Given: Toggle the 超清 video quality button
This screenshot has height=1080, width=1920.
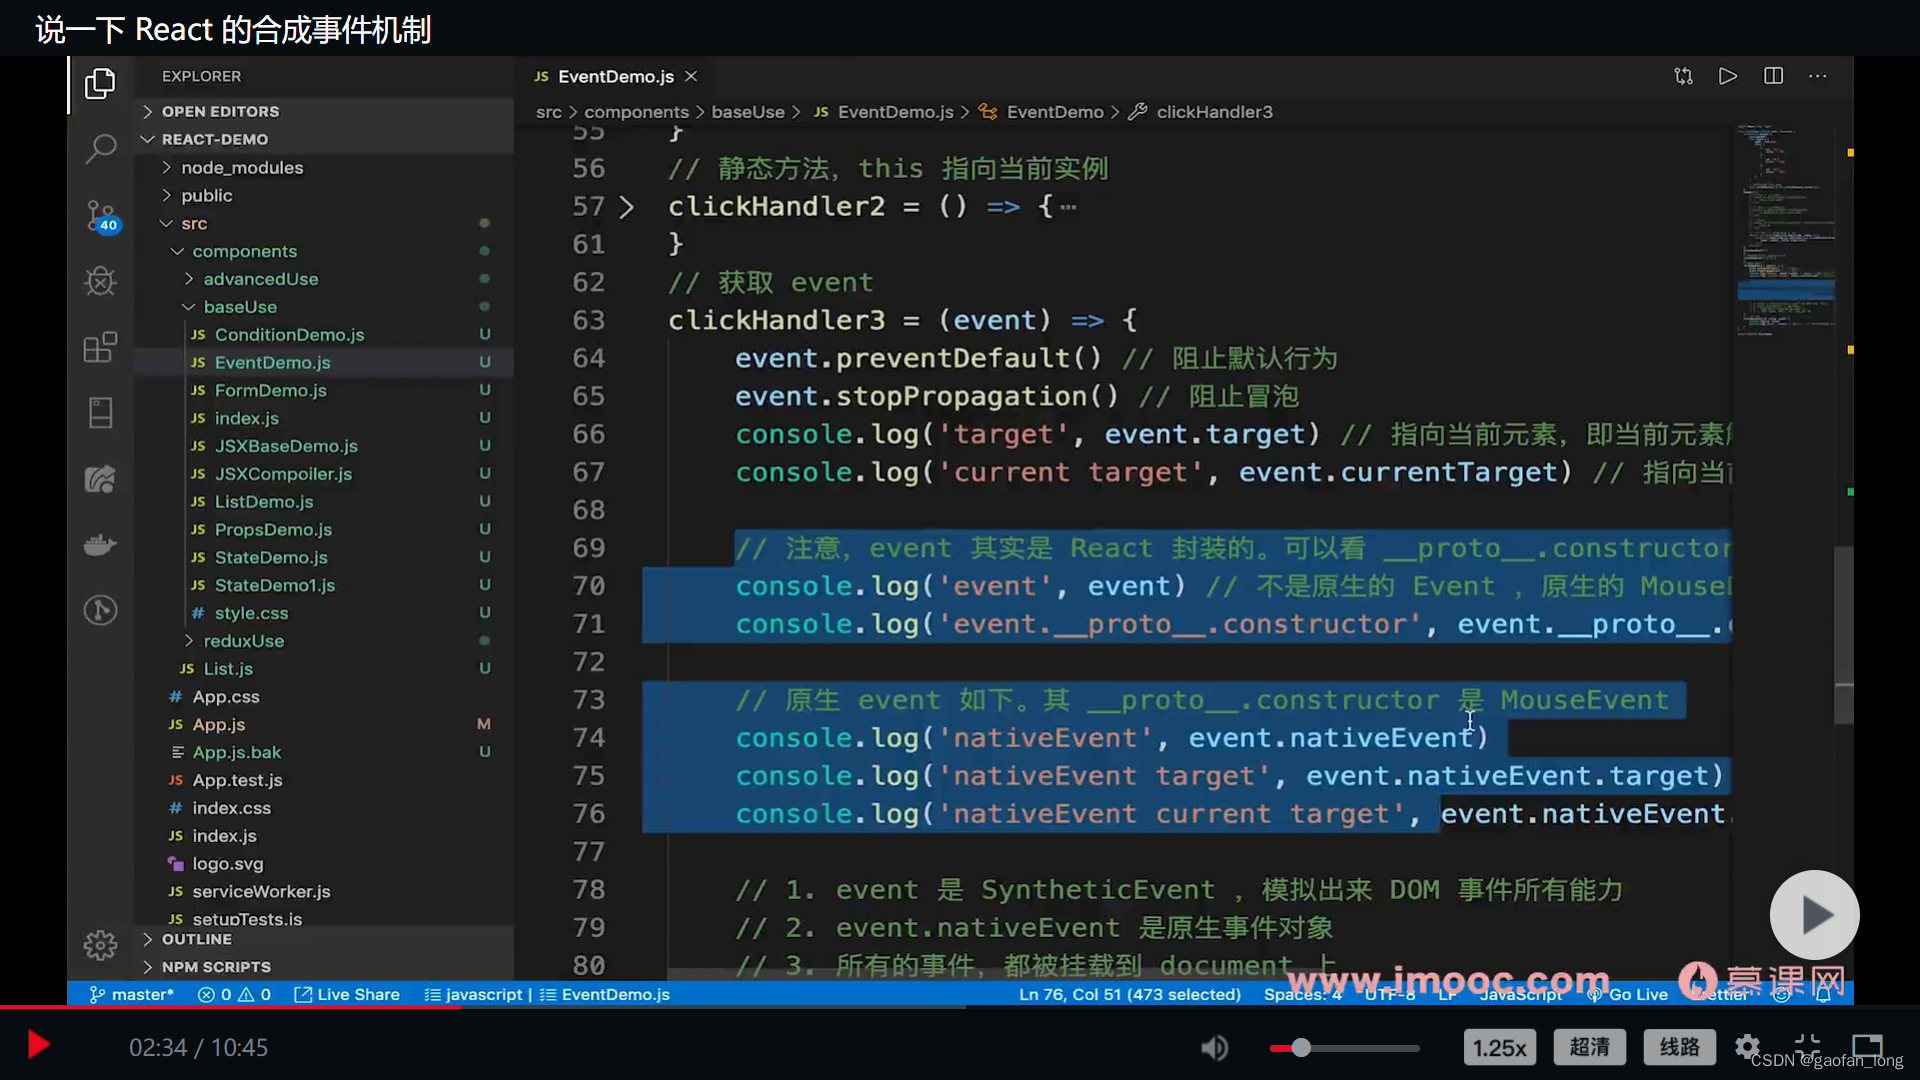Looking at the screenshot, I should tap(1589, 1047).
